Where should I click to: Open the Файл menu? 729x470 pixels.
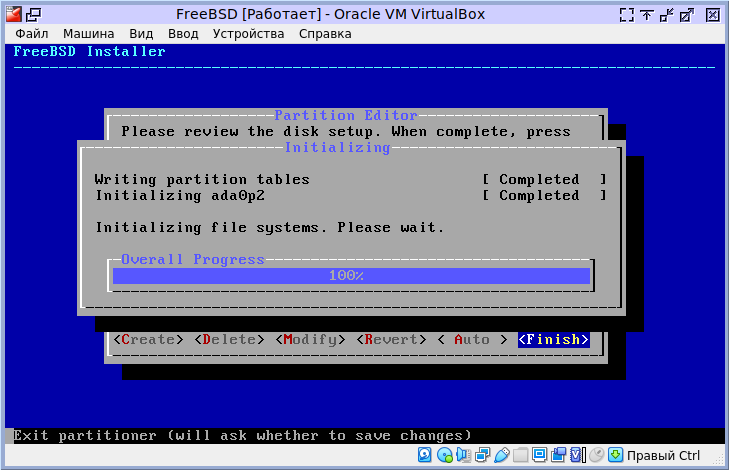click(32, 34)
